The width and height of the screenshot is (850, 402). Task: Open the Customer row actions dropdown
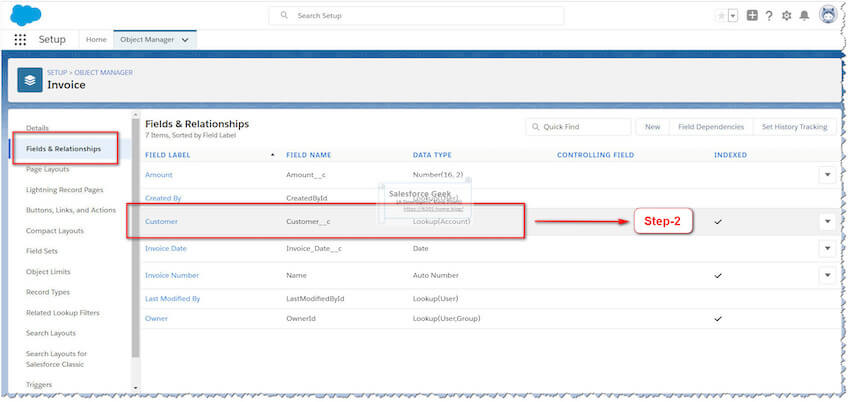click(x=827, y=222)
